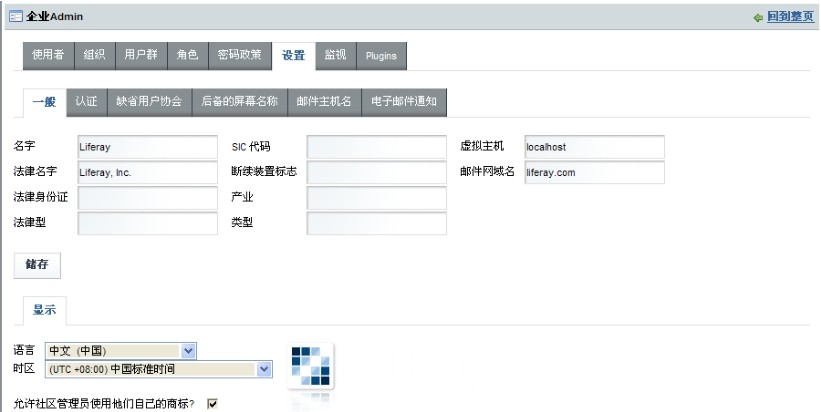The image size is (821, 412).
Task: Click the 名字 field containing Liferay
Action: (148, 147)
